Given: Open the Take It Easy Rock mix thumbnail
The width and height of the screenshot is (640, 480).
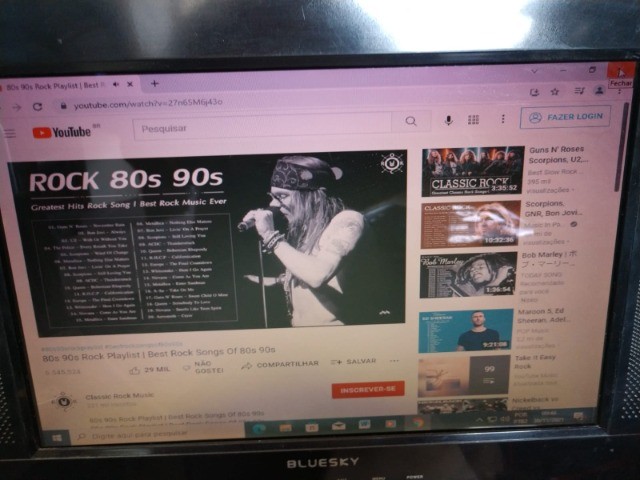Looking at the screenshot, I should 464,376.
